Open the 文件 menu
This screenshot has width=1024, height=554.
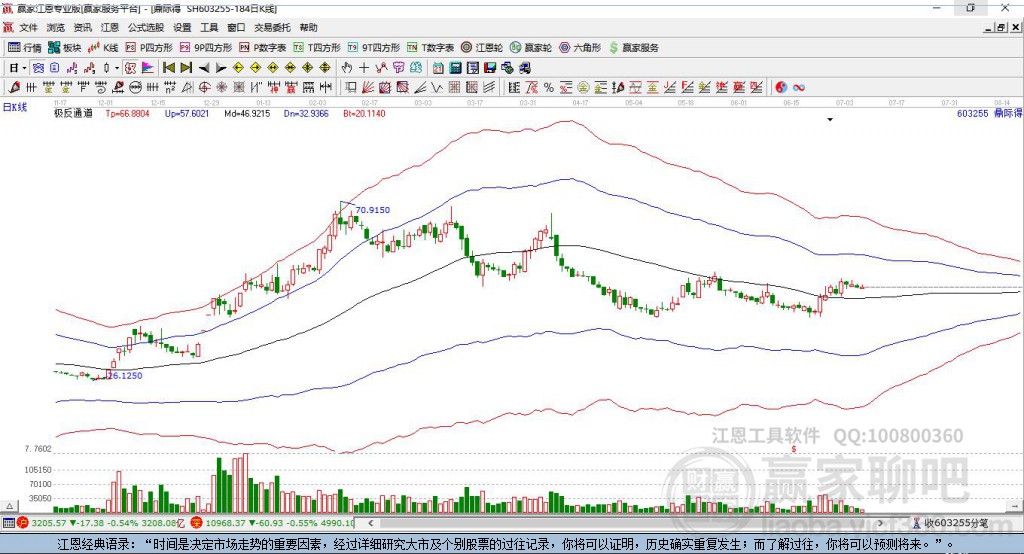point(28,27)
